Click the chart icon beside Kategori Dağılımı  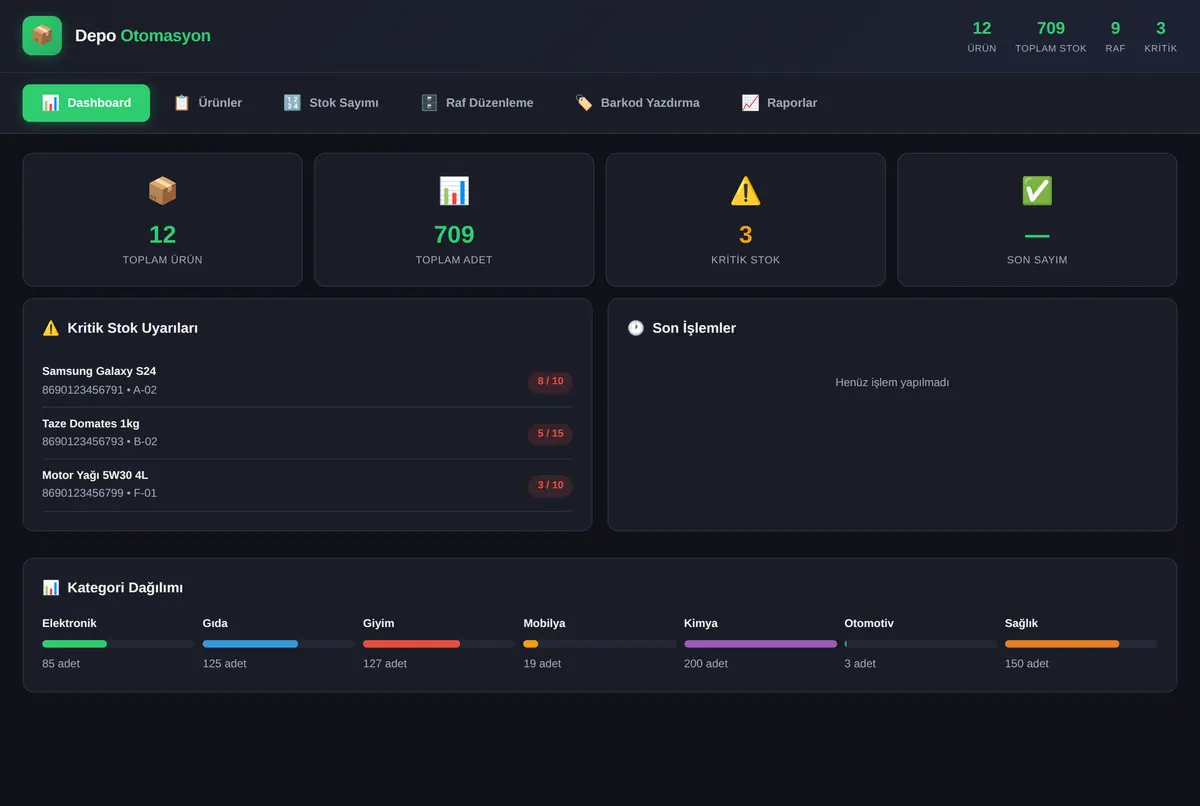pyautogui.click(x=51, y=588)
